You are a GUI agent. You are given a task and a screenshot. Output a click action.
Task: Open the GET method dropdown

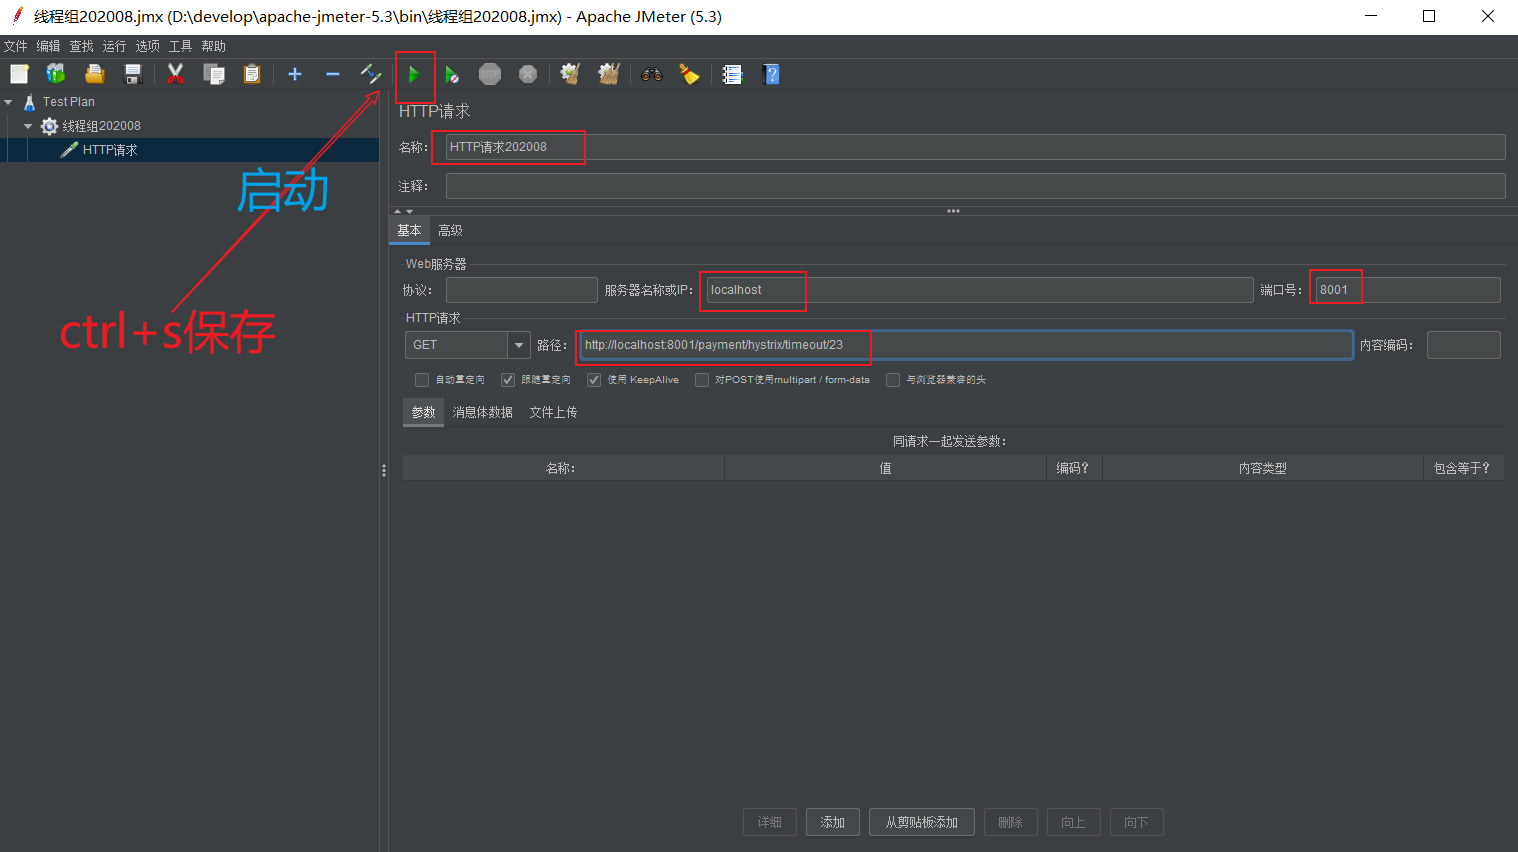click(x=519, y=345)
